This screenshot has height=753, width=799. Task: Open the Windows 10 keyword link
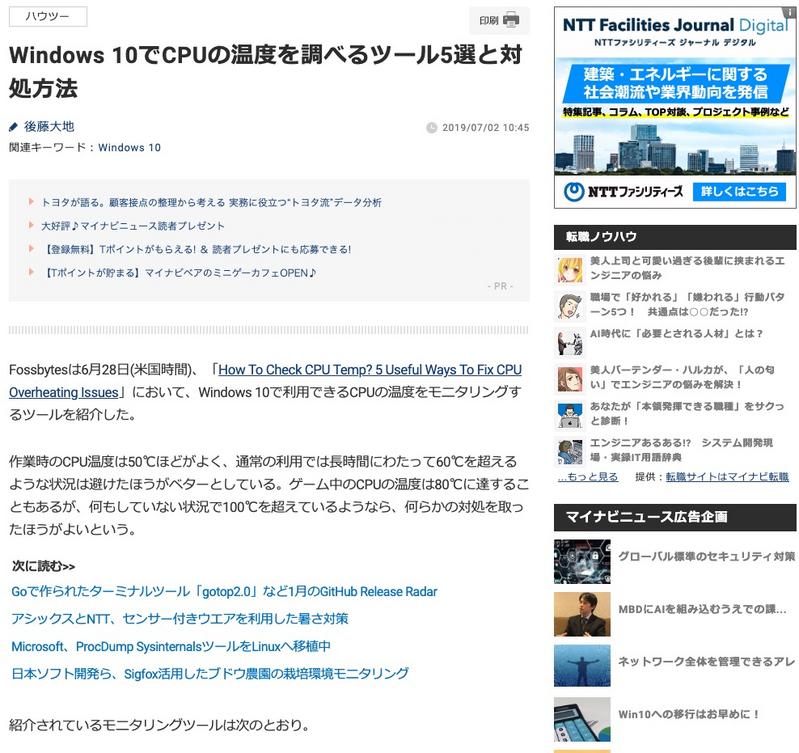coord(129,148)
